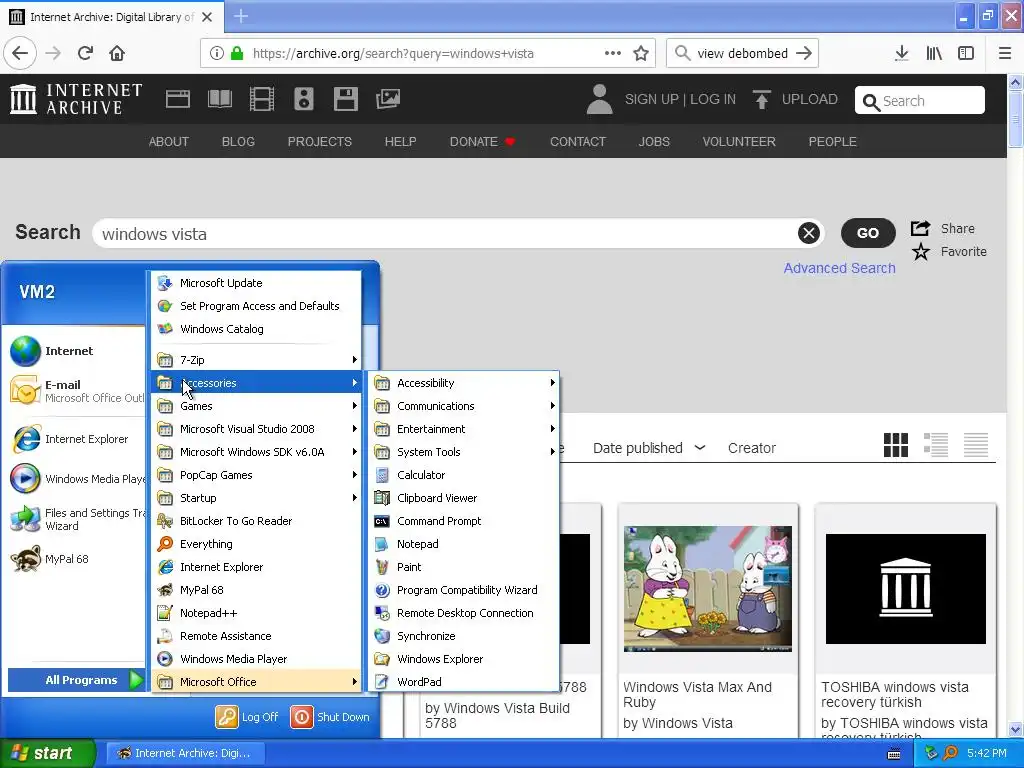Launch Windows Explorer from Accessories
The width and height of the screenshot is (1024, 768).
463,659
